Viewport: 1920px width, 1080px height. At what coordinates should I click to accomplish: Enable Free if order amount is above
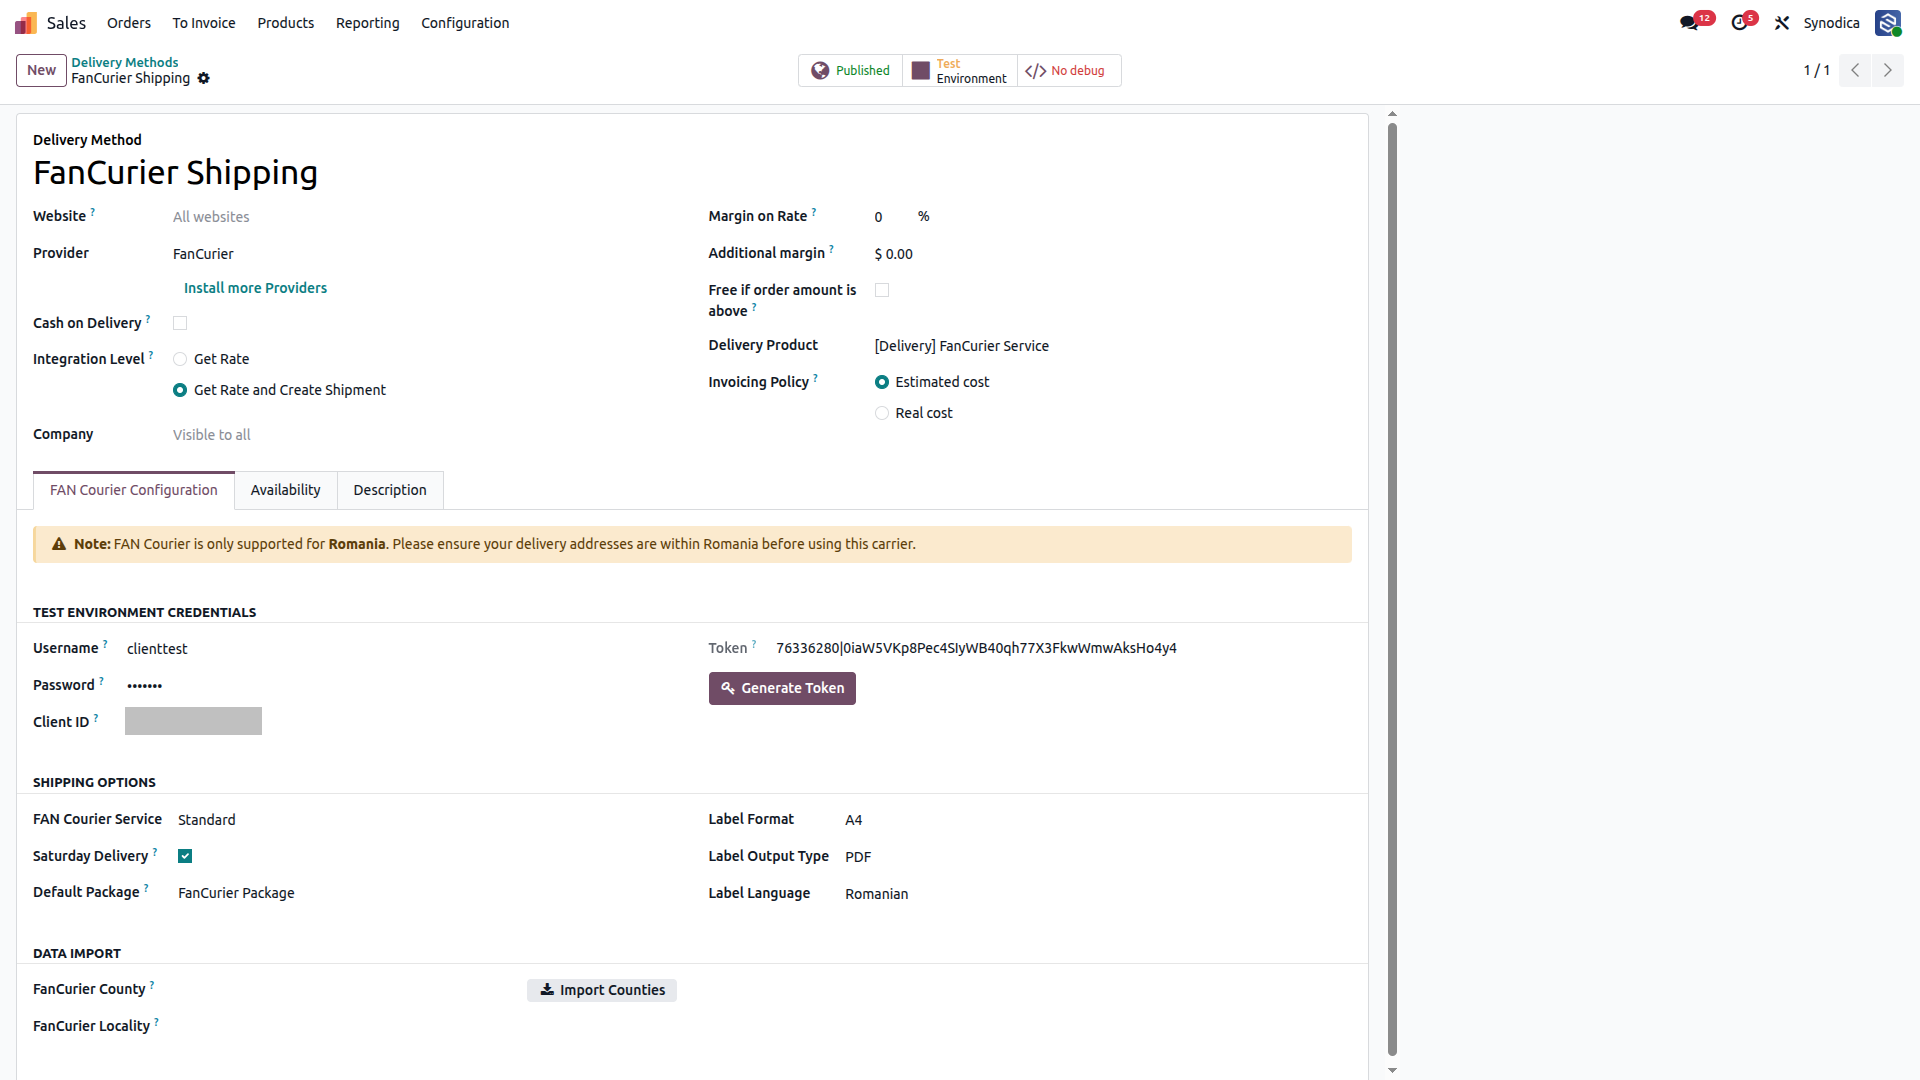(x=882, y=290)
